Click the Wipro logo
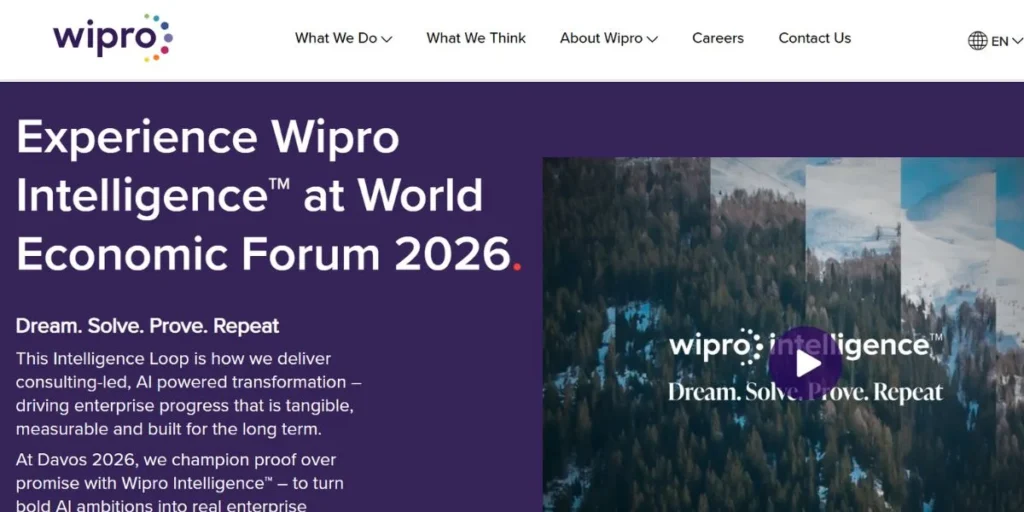The height and width of the screenshot is (512, 1024). pos(113,37)
